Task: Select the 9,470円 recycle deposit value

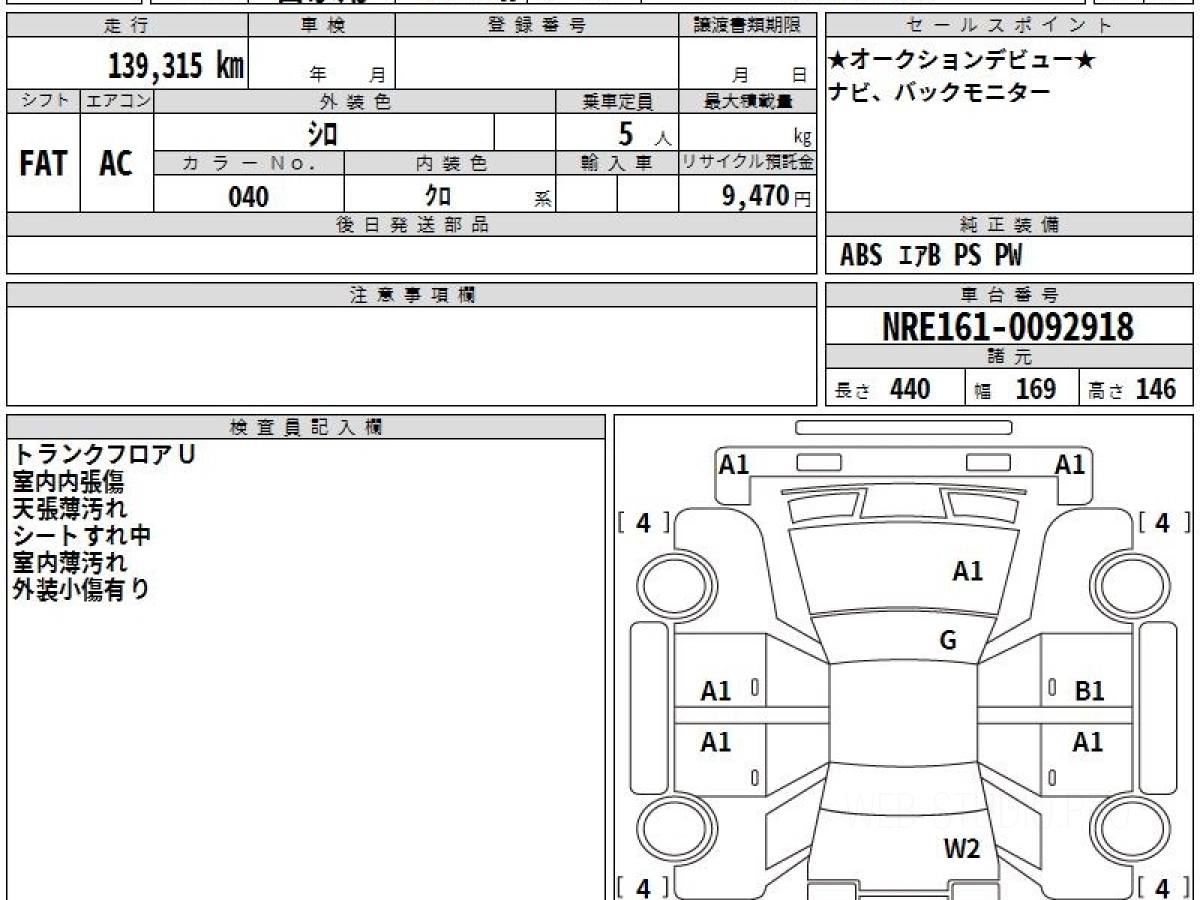Action: 767,196
